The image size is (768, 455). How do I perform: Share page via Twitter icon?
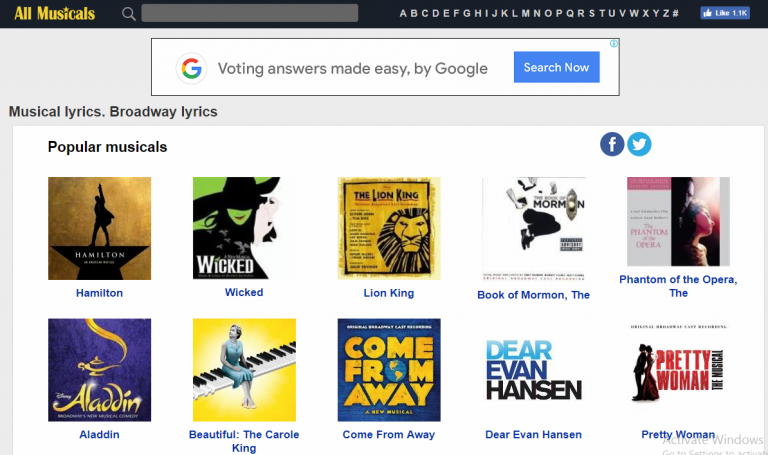point(639,144)
